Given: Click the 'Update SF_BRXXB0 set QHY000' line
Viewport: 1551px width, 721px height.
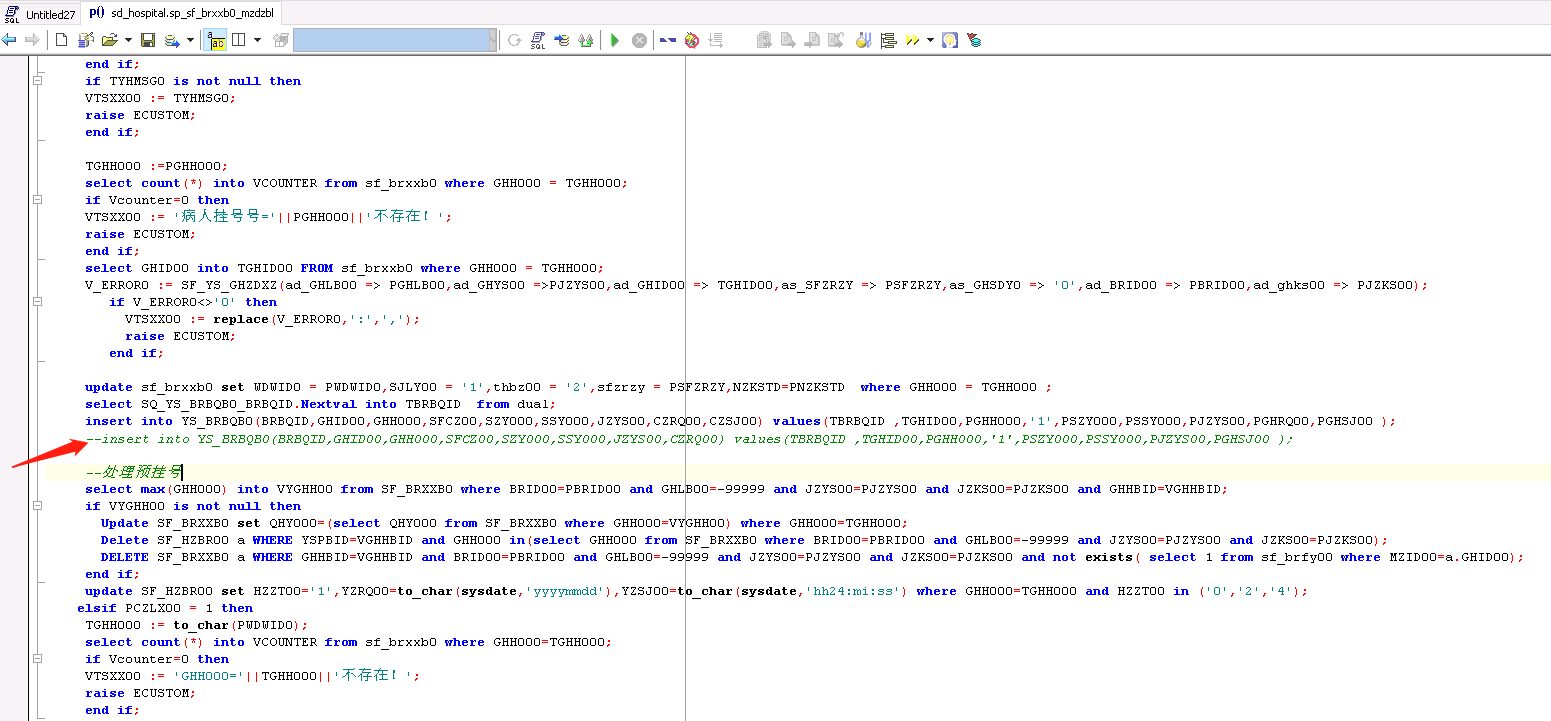Looking at the screenshot, I should (505, 523).
